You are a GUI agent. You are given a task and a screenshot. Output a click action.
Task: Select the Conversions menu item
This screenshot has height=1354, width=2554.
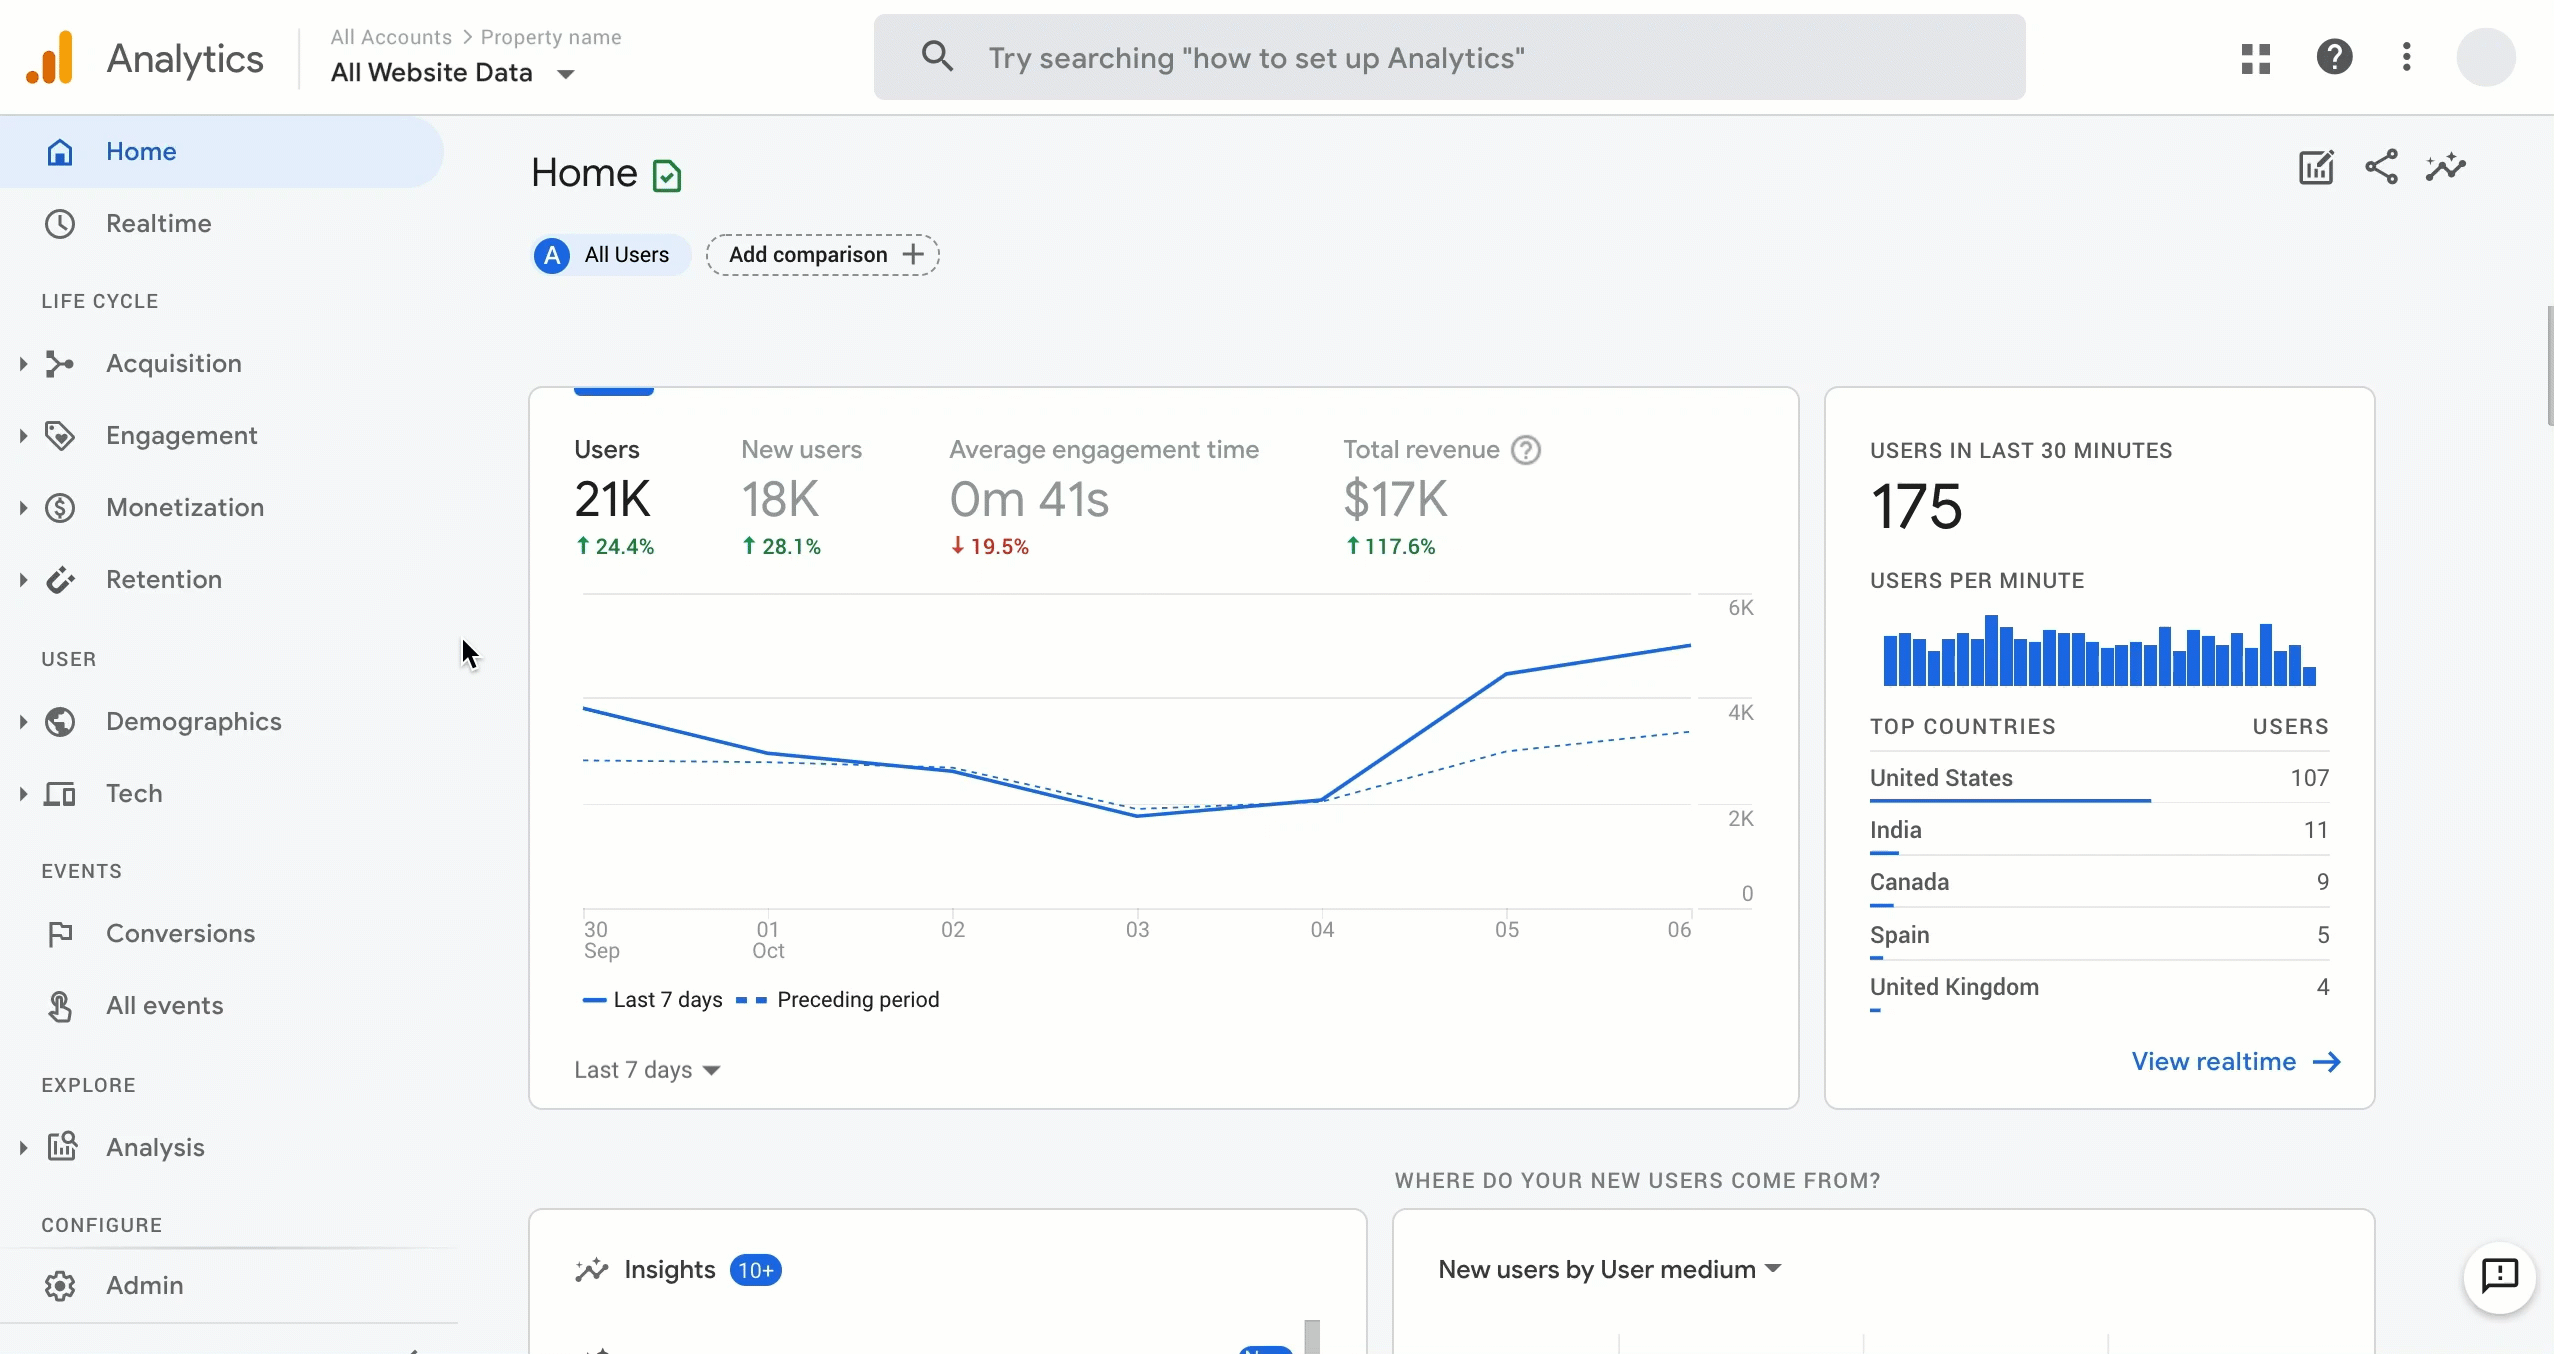181,932
